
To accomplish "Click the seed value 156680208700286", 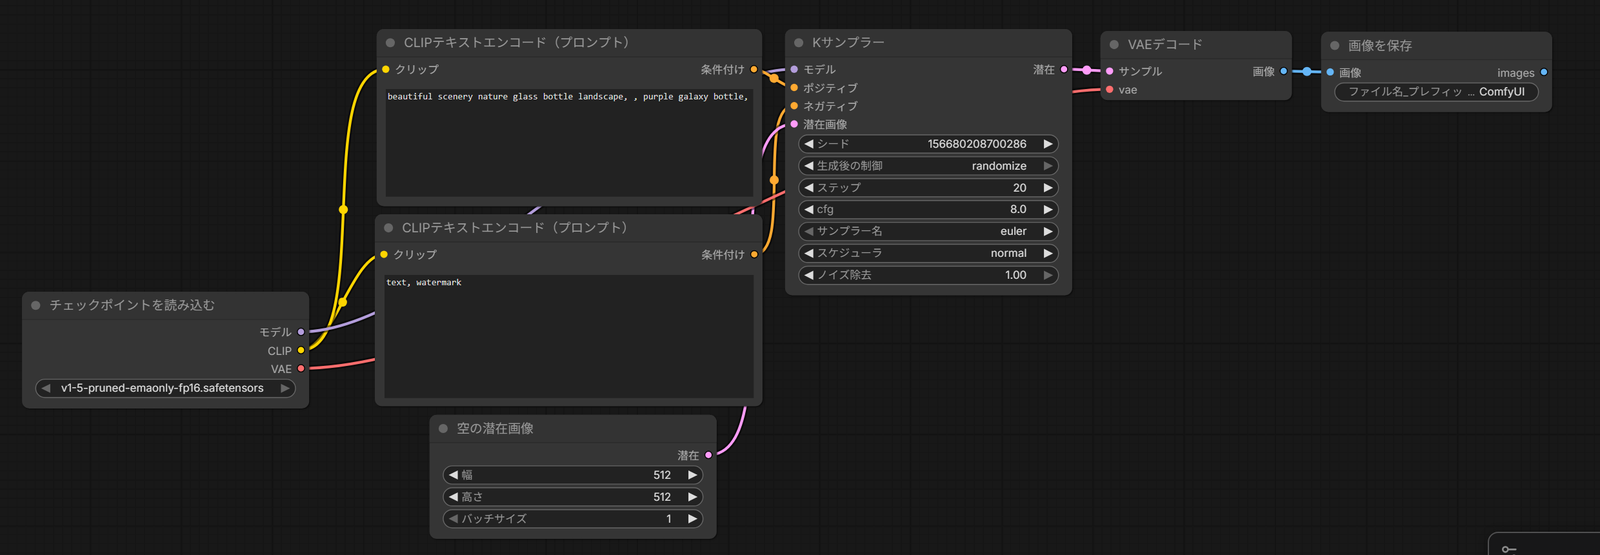I will coord(977,144).
